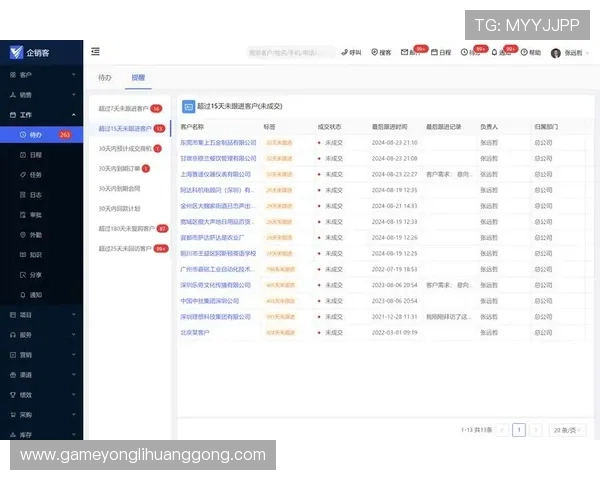The width and height of the screenshot is (600, 480).
Task: Click the 归属部门 column header
Action: [546, 127]
